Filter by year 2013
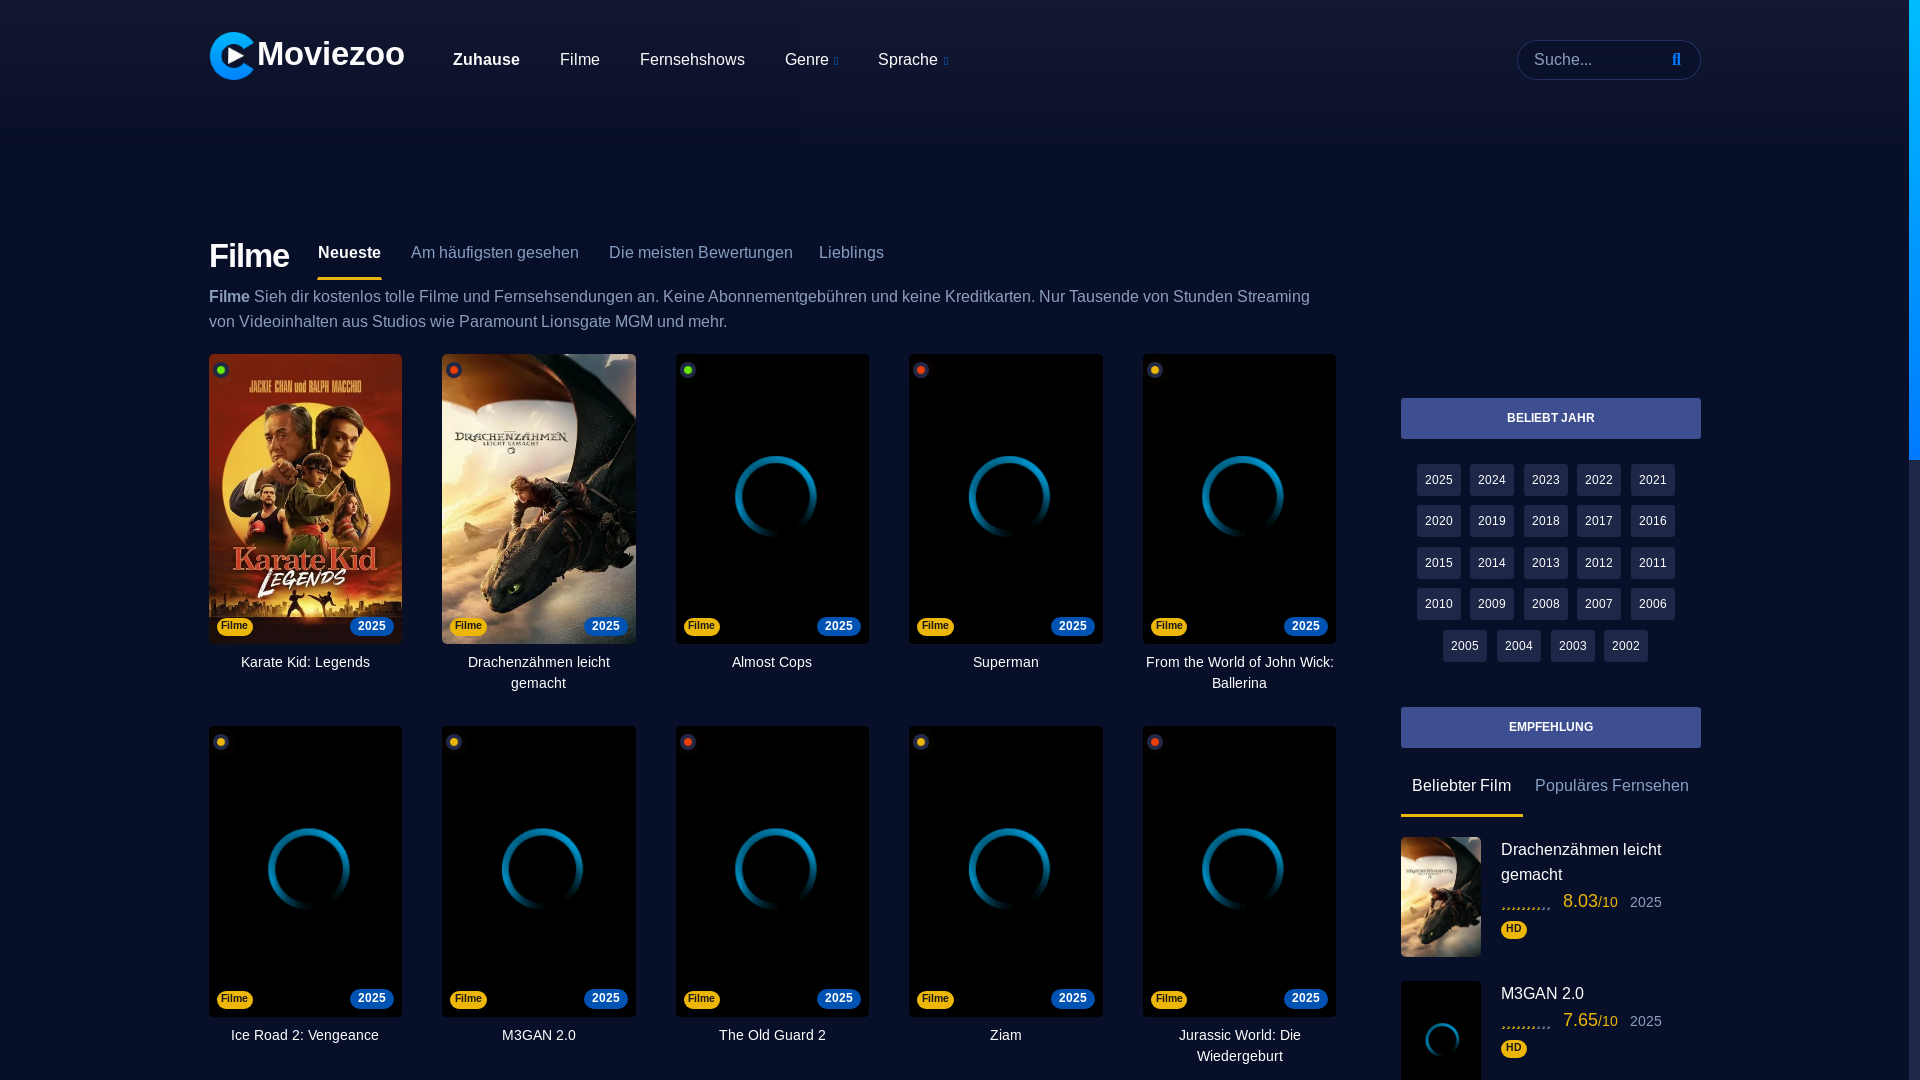 (1545, 563)
